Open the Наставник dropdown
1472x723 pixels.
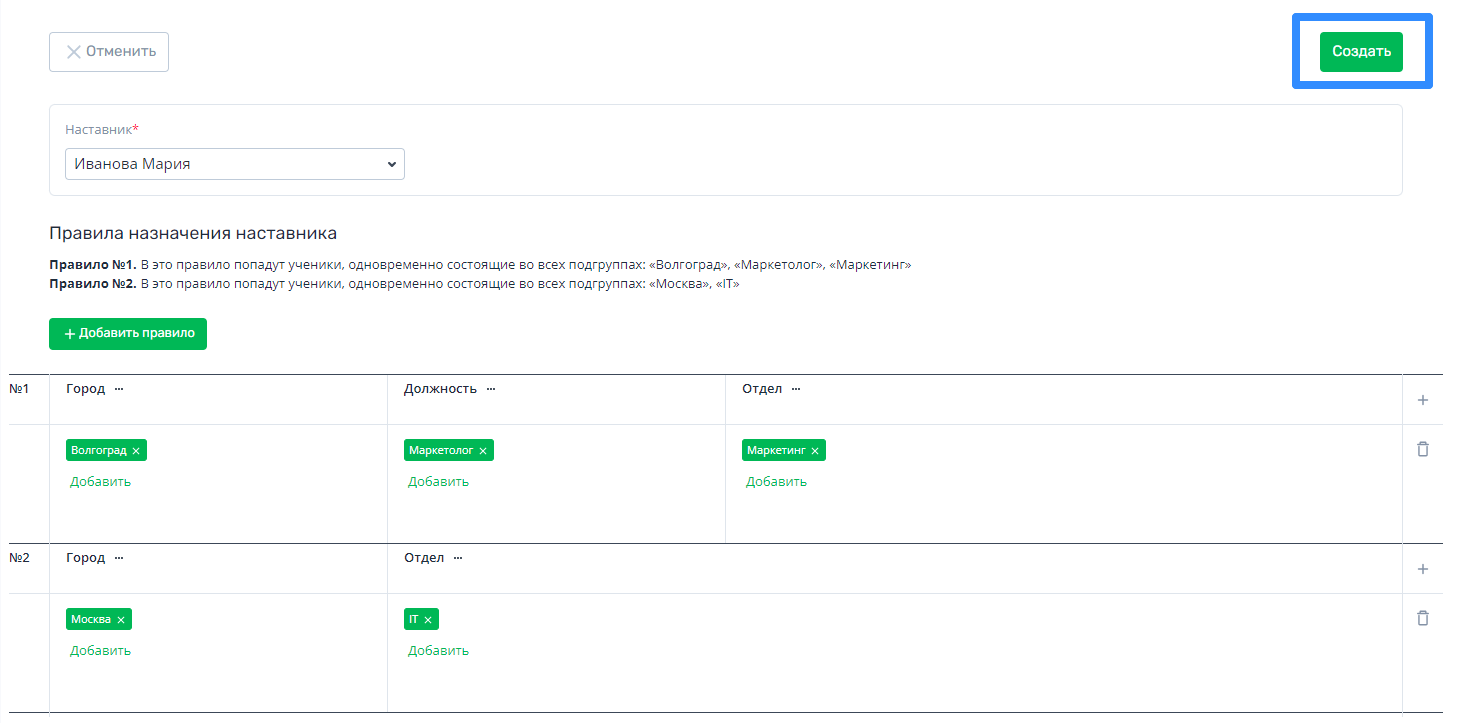[235, 165]
